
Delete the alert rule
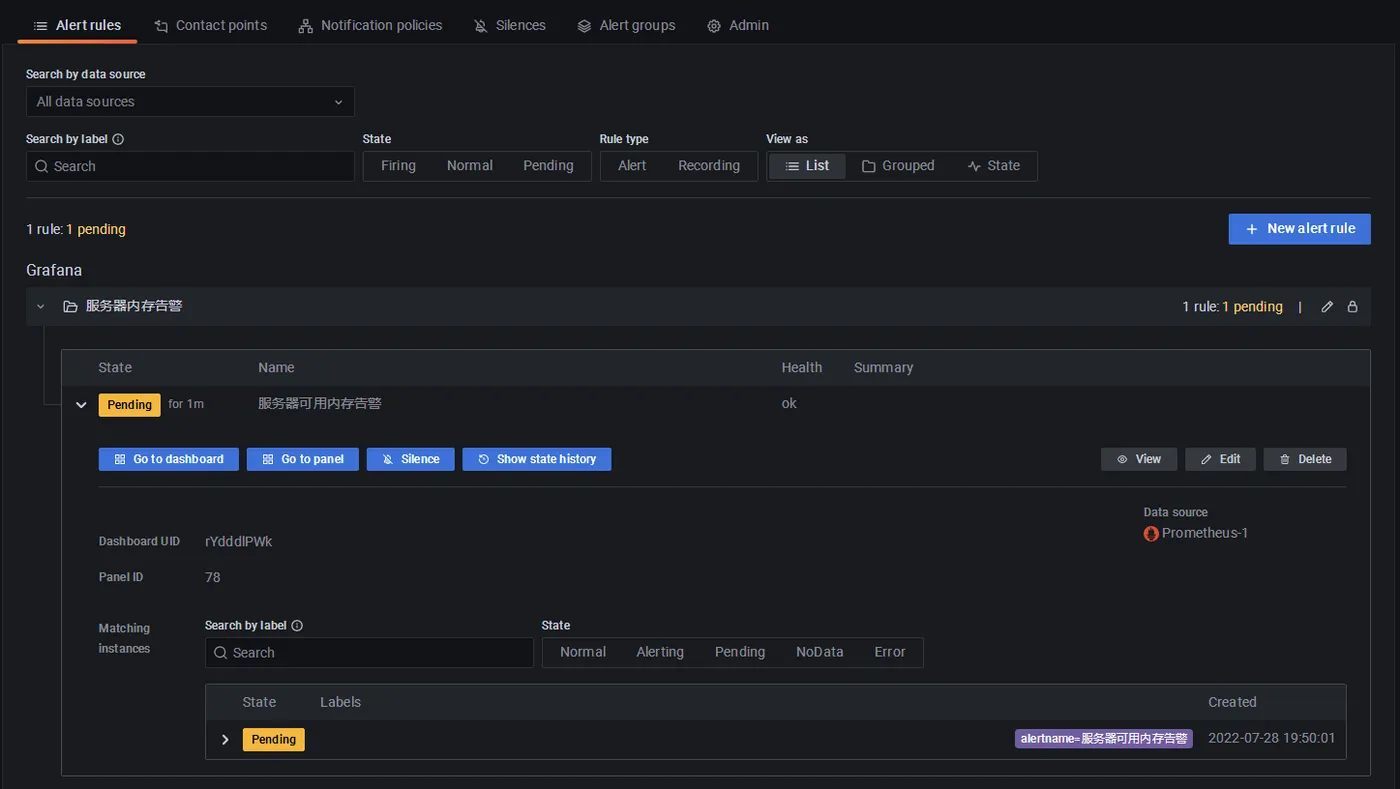click(1305, 459)
